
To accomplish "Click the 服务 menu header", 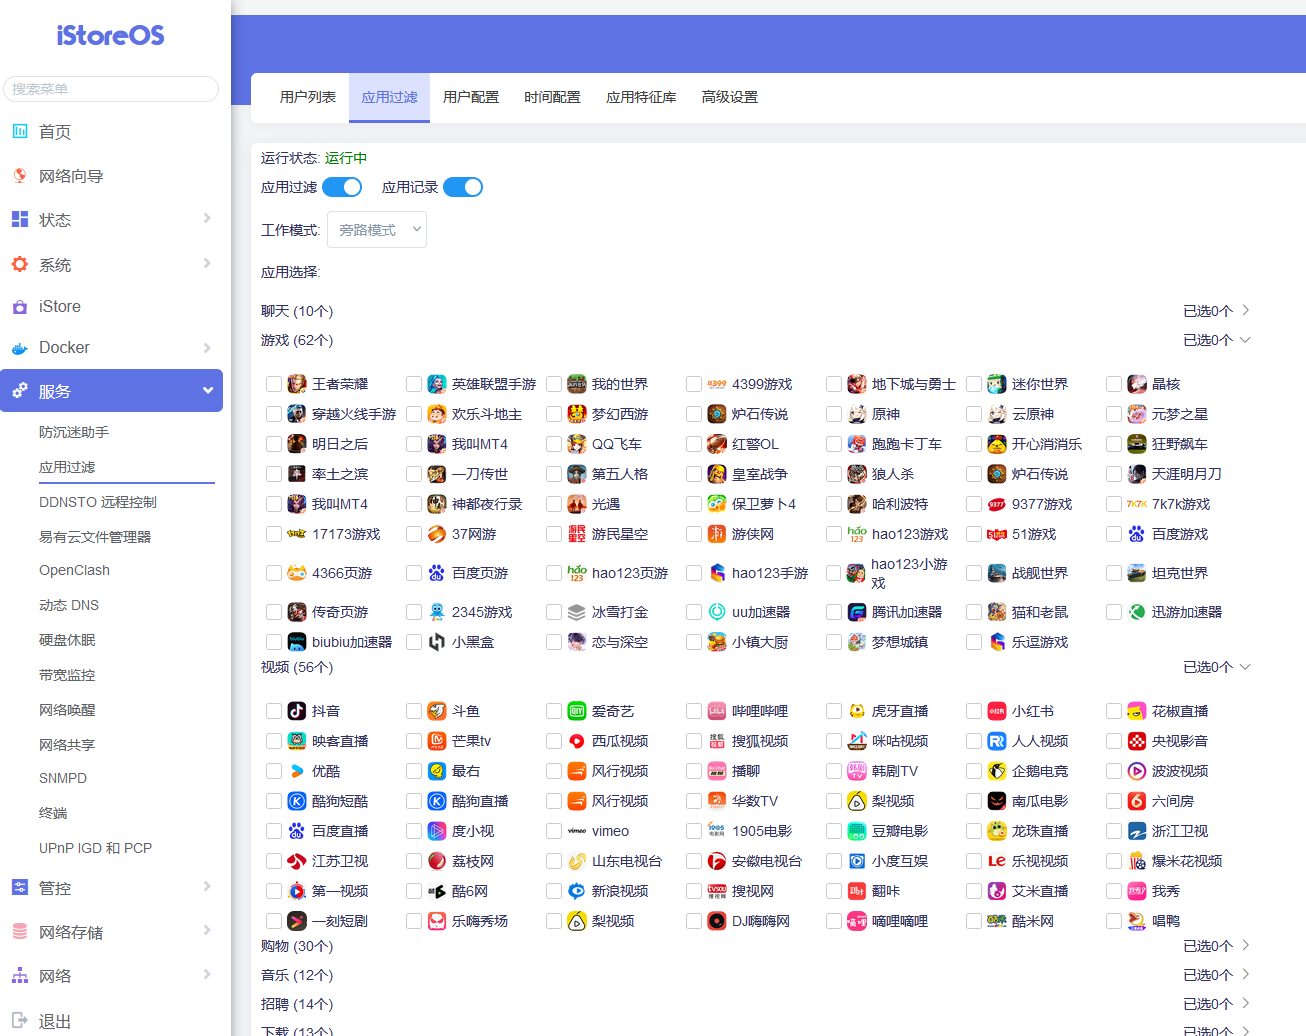I will (x=111, y=391).
